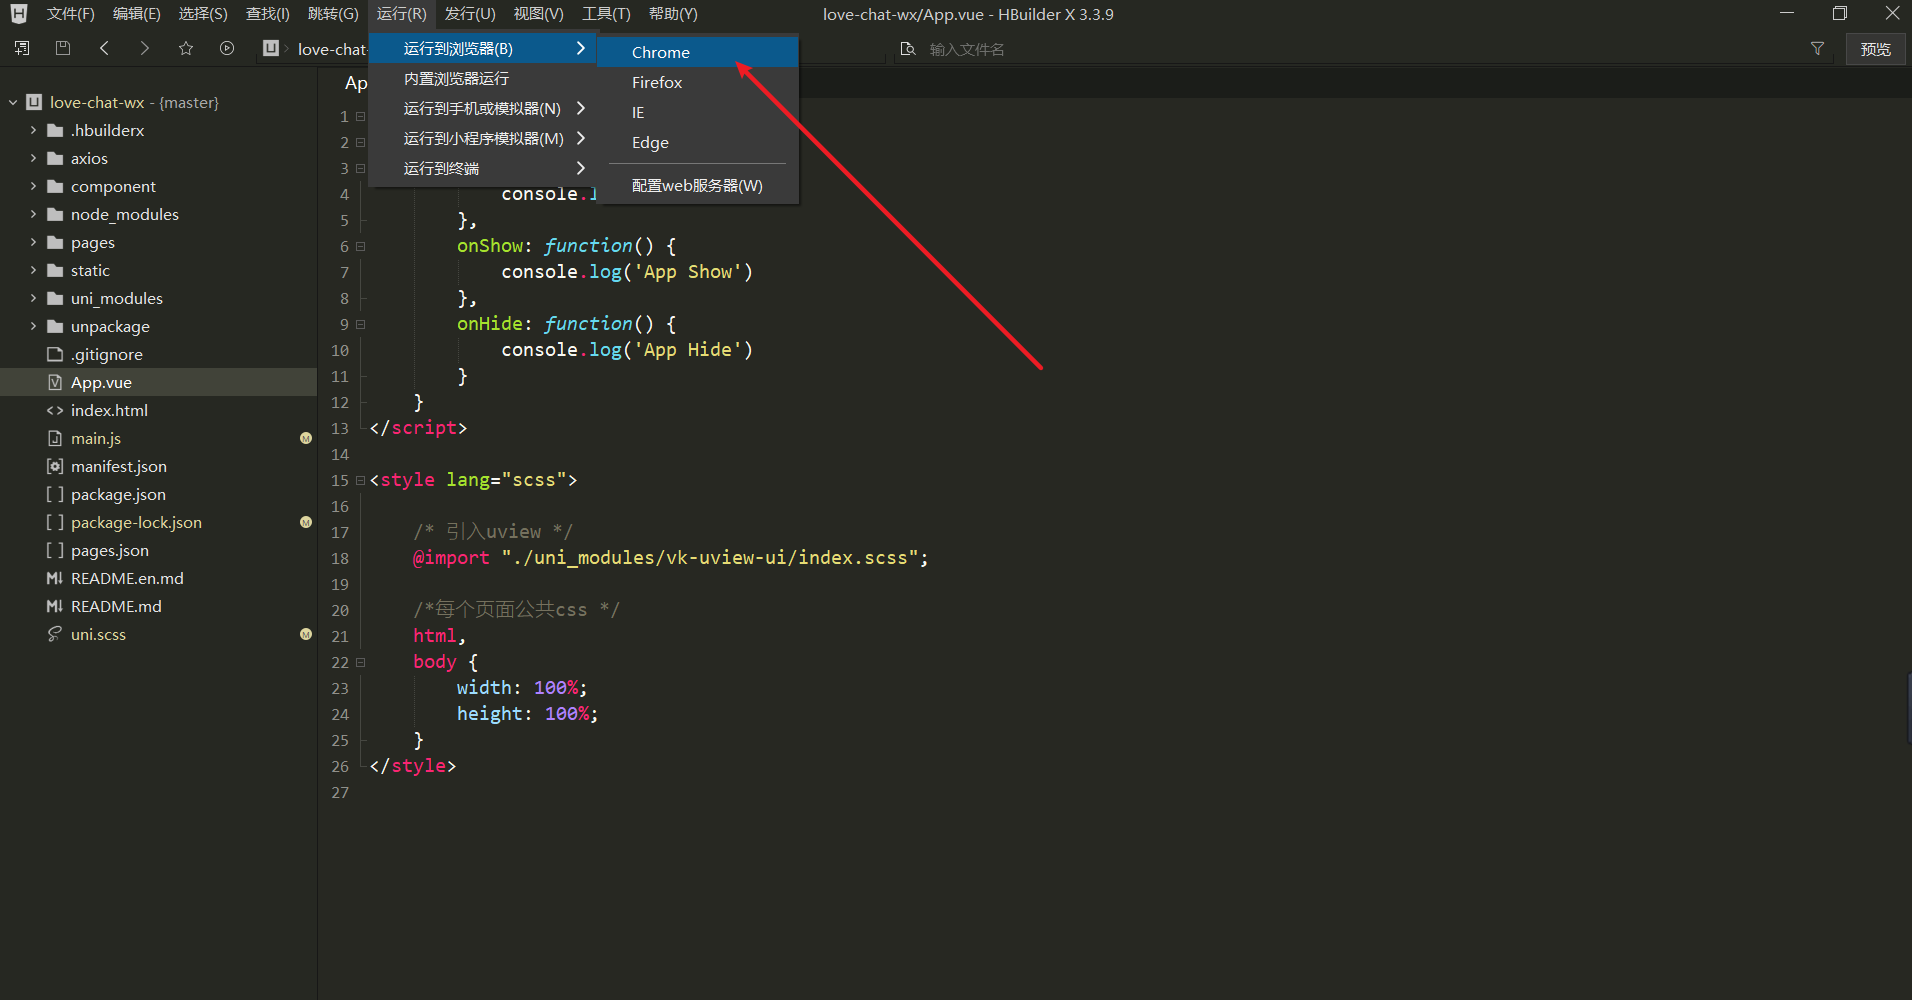Open the 选择(S) menu
The height and width of the screenshot is (1000, 1912).
pos(203,14)
